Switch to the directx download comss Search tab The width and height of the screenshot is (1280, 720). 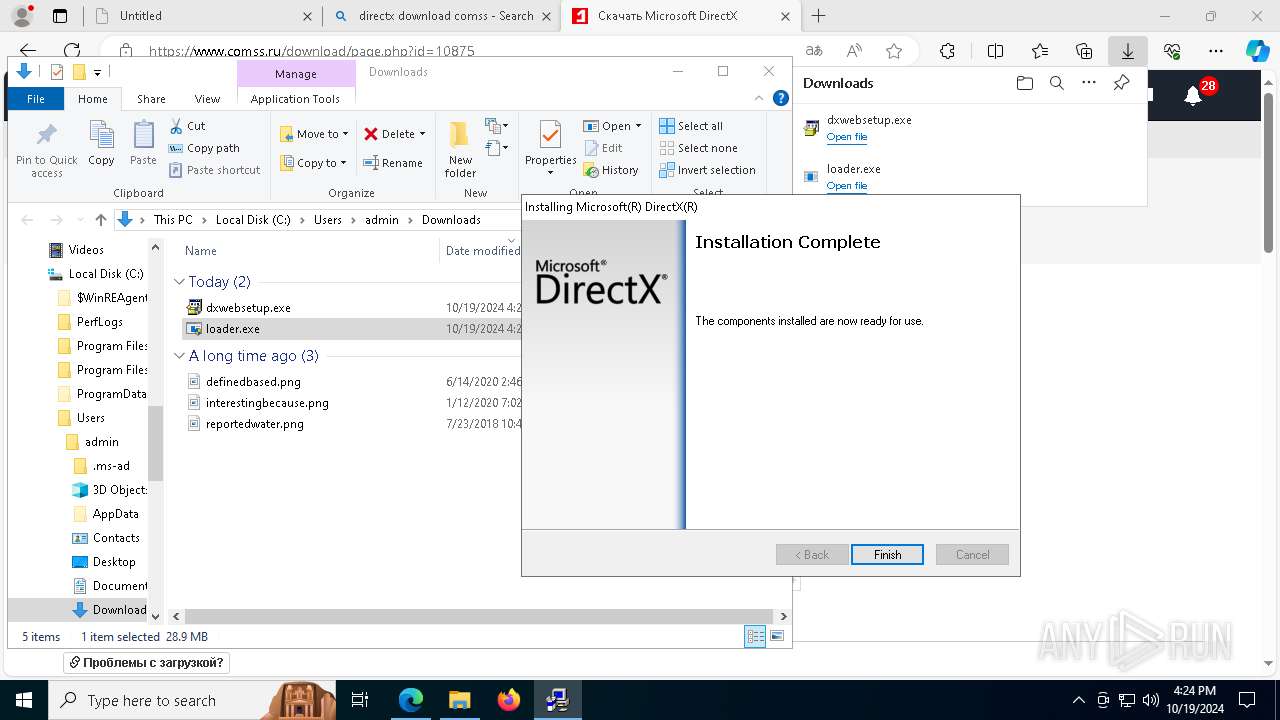click(x=446, y=16)
